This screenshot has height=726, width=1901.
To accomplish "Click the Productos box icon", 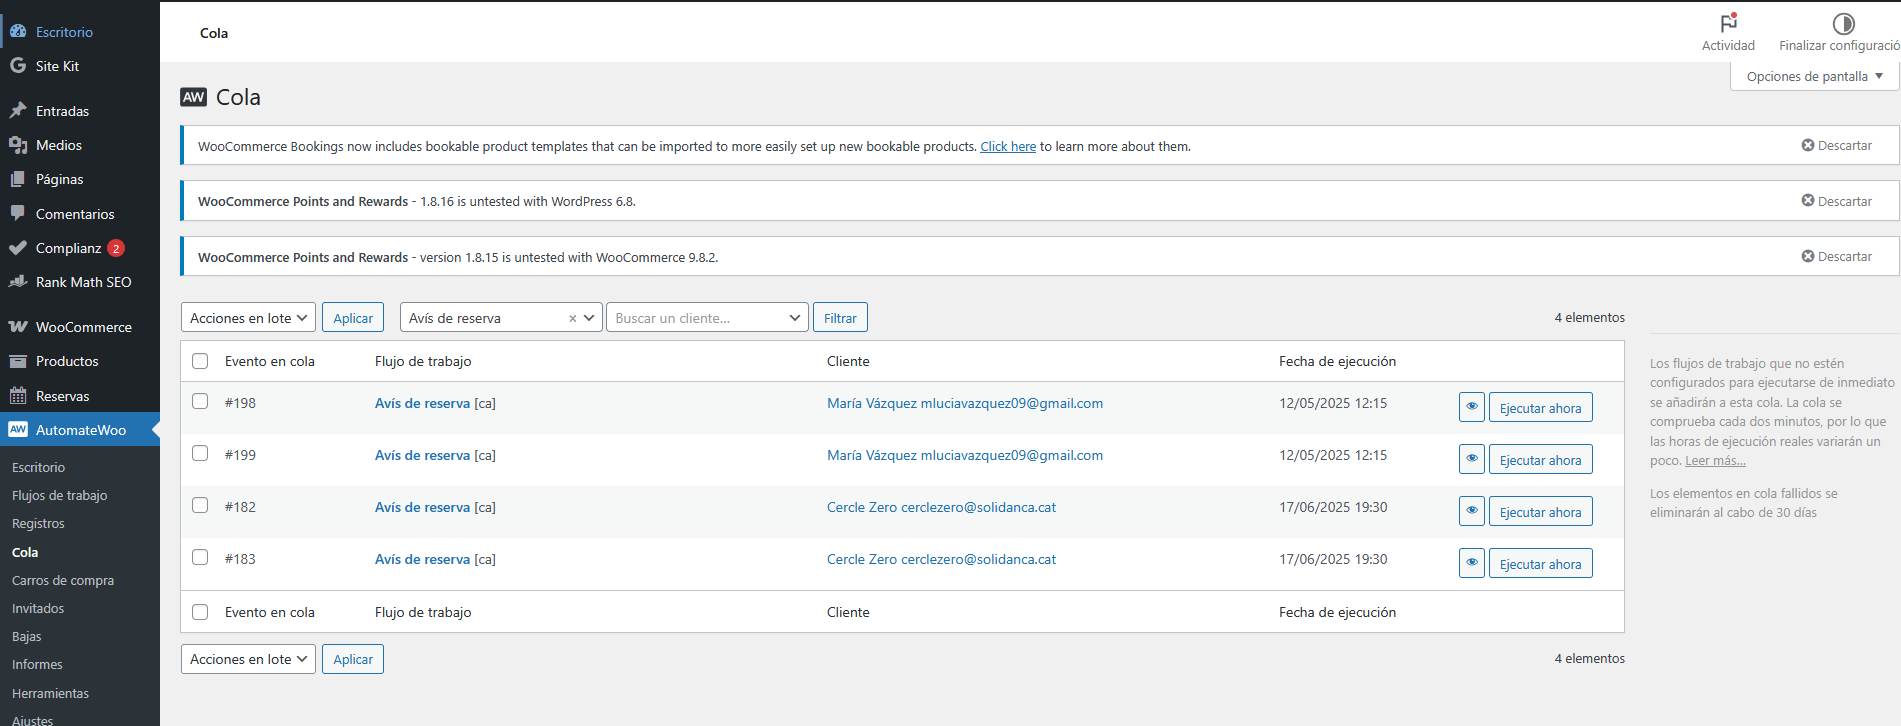I will (18, 361).
